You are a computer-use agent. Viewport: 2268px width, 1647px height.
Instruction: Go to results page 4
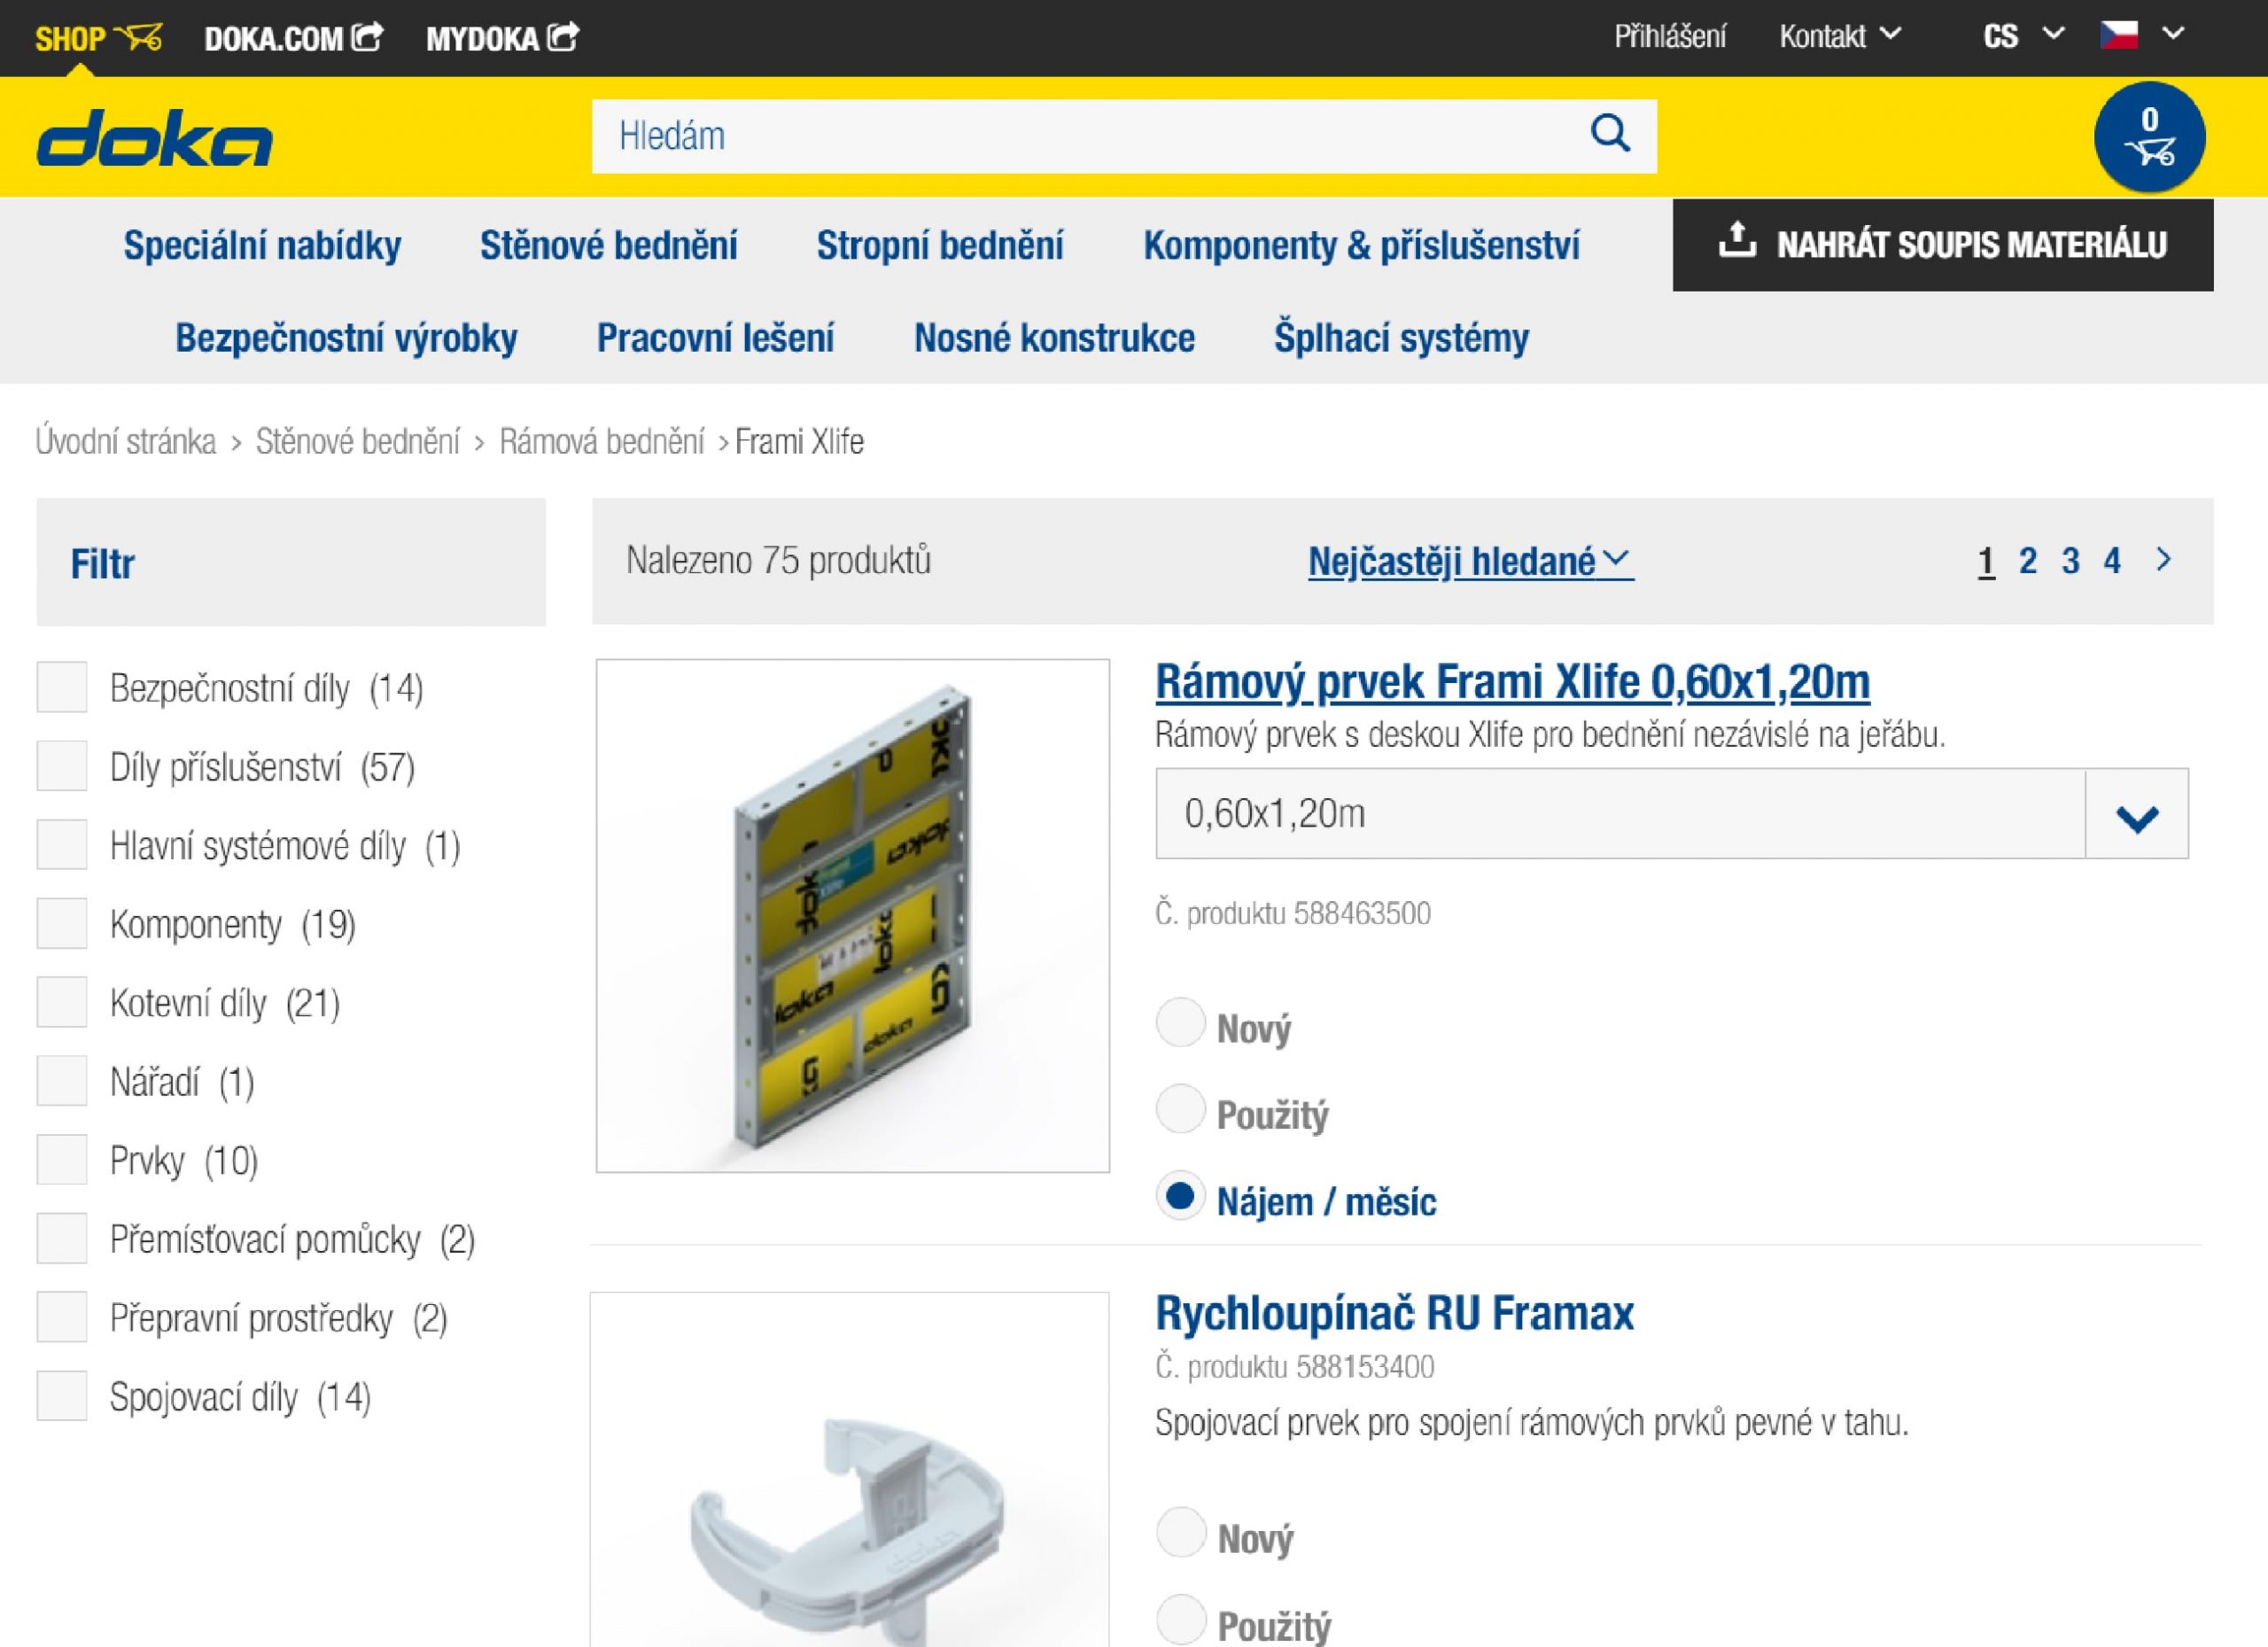(x=2112, y=560)
